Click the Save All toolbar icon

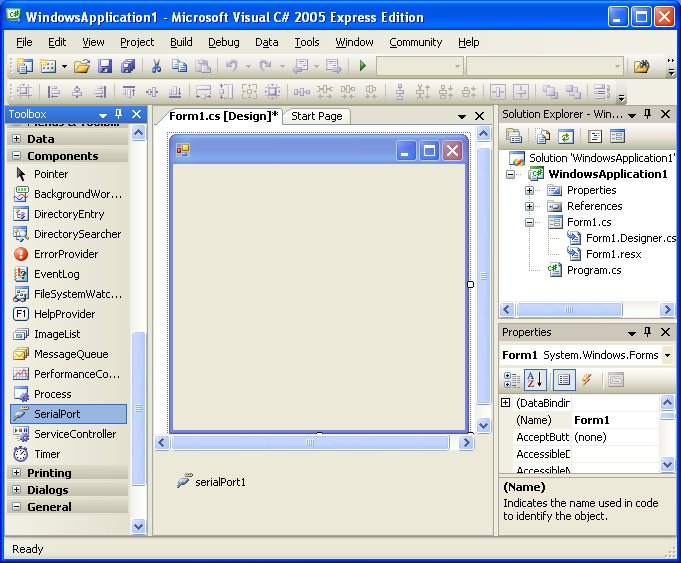pos(128,67)
